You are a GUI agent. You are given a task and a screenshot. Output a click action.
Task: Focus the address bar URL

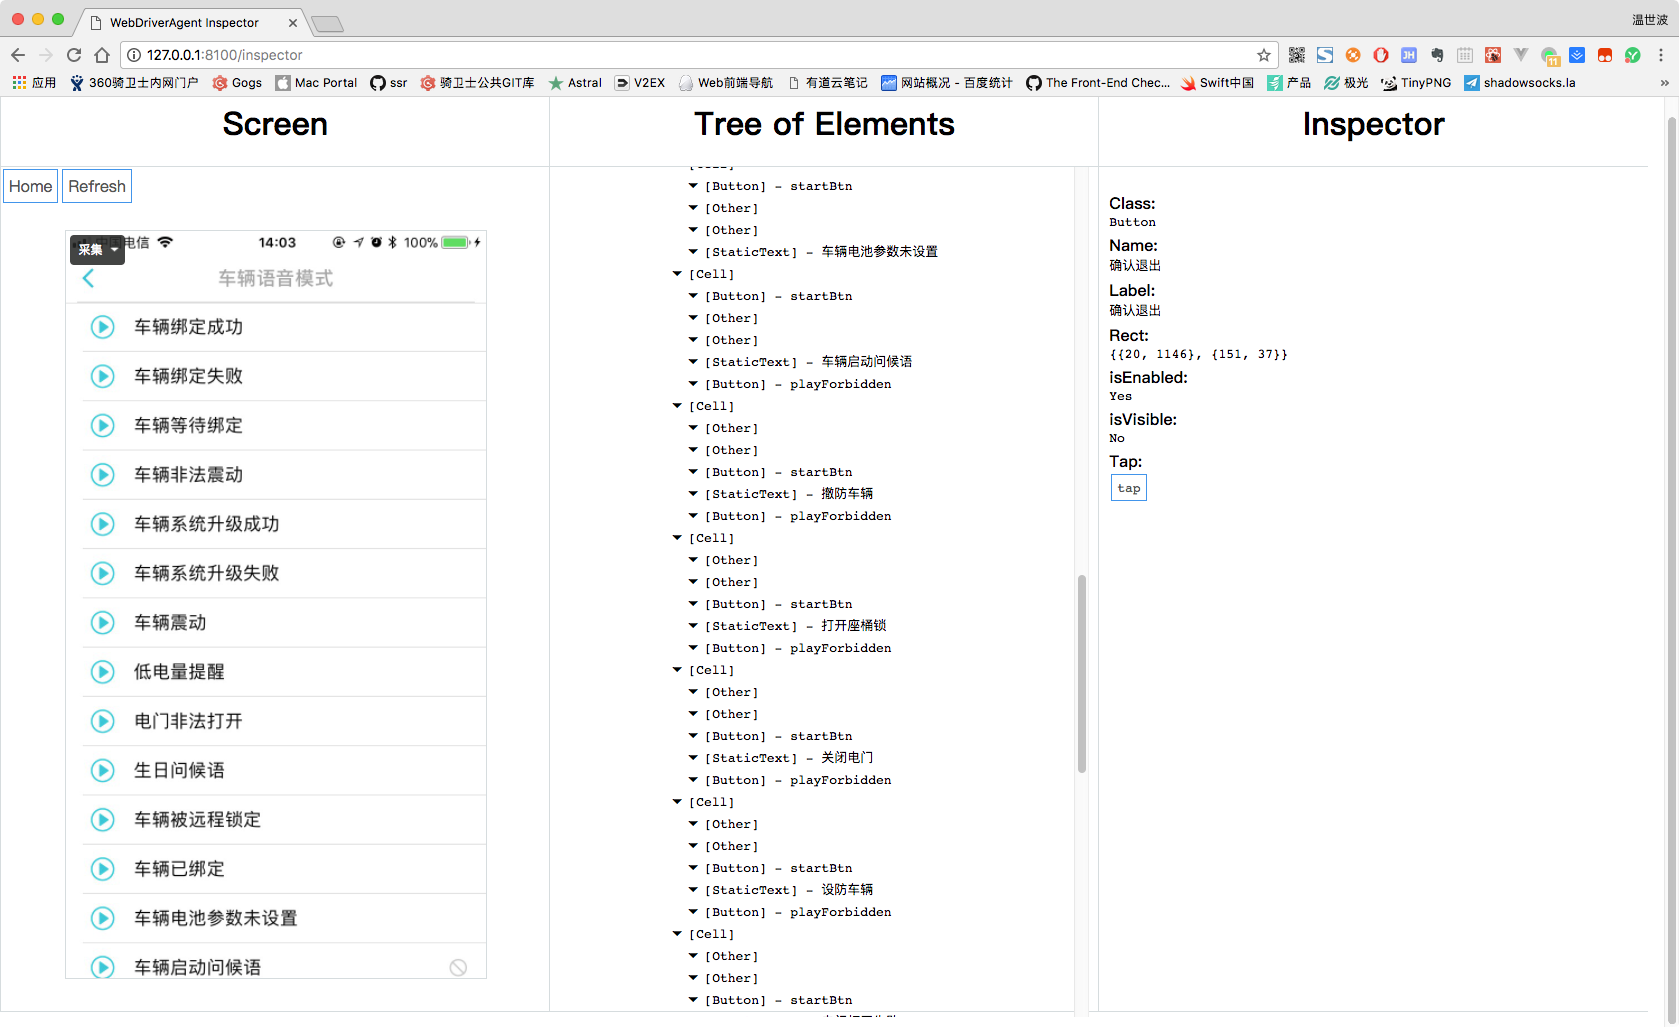point(690,55)
